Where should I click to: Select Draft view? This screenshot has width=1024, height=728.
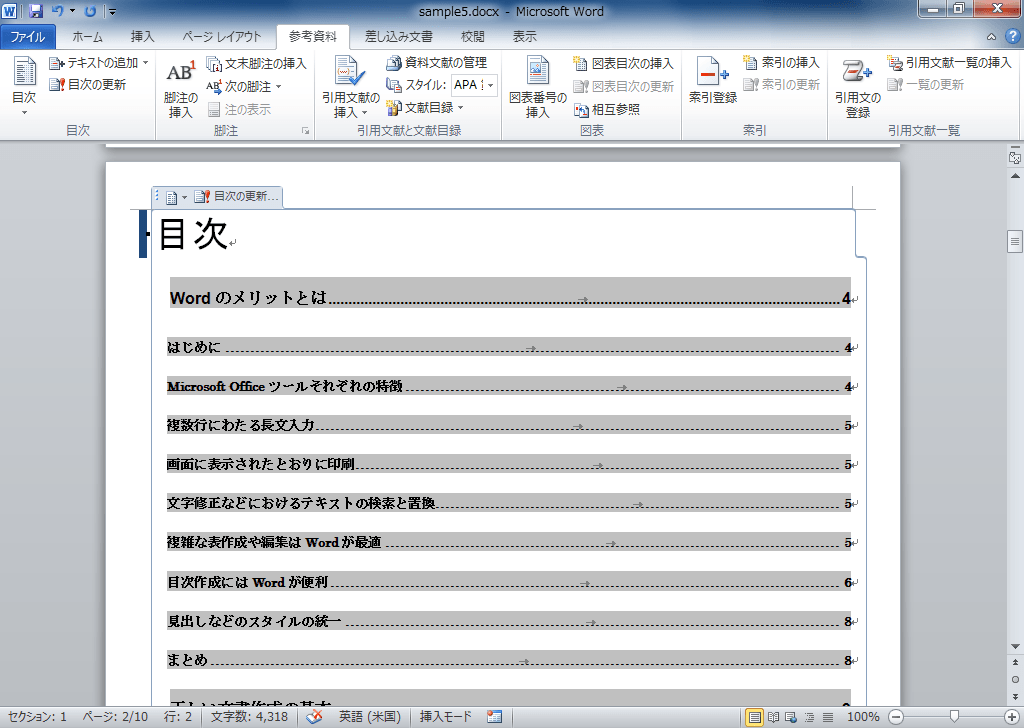[827, 718]
